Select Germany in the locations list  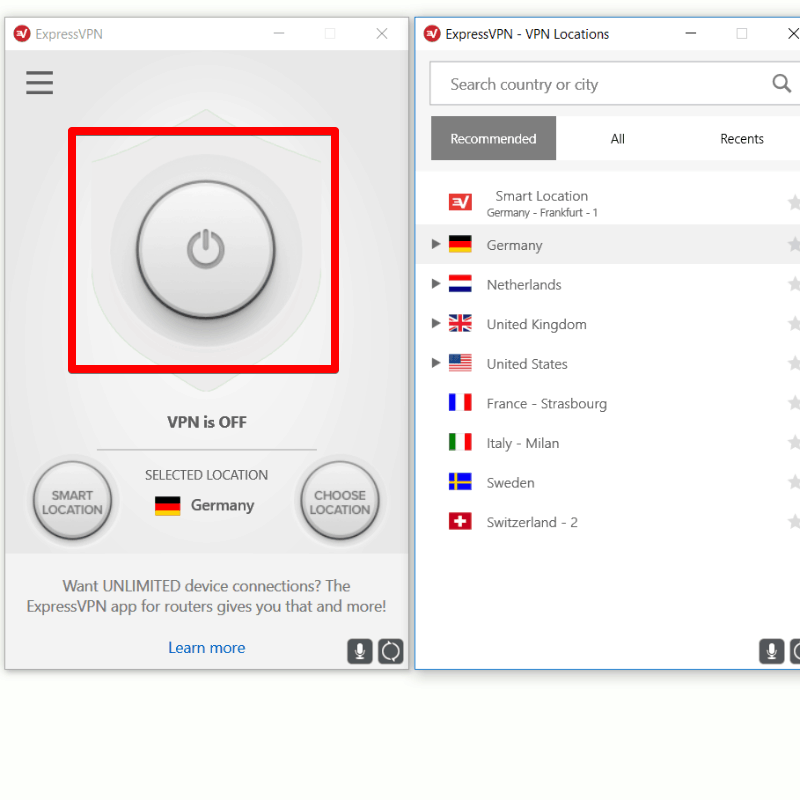coord(608,245)
